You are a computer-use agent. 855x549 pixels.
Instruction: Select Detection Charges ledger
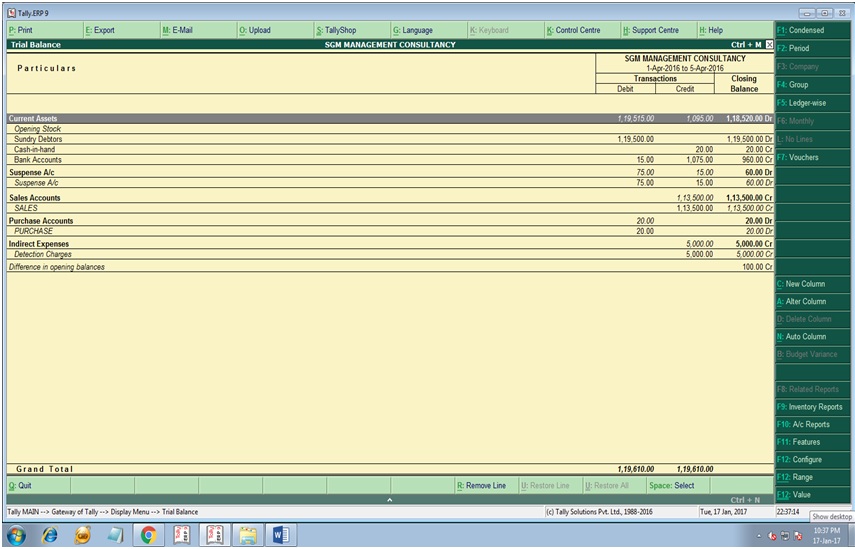click(x=390, y=254)
